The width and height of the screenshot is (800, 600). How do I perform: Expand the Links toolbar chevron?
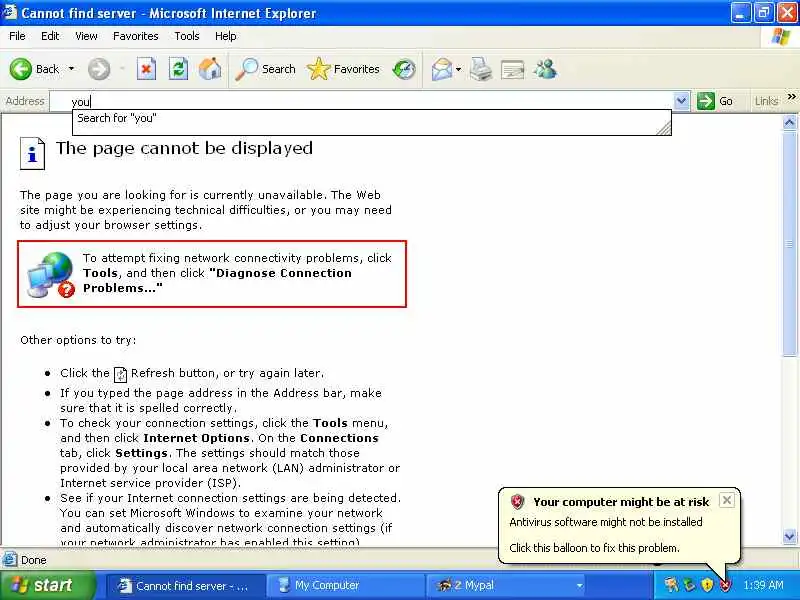point(791,97)
